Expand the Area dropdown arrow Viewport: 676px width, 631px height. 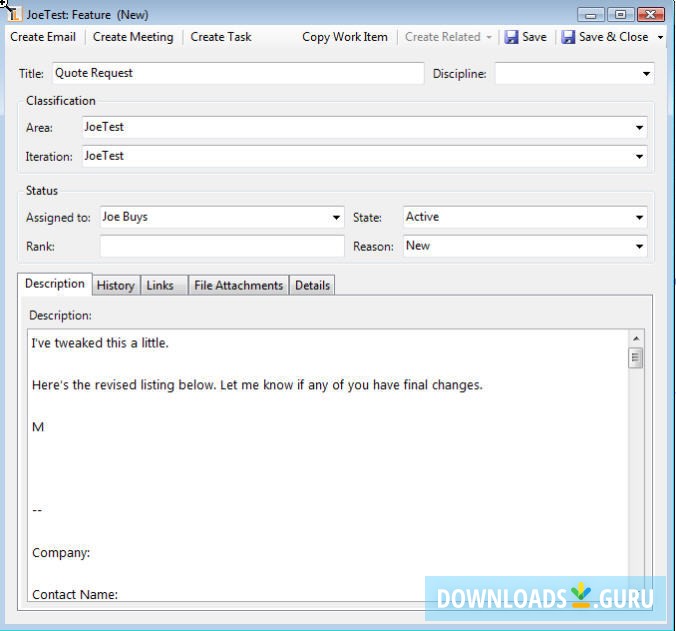point(639,128)
